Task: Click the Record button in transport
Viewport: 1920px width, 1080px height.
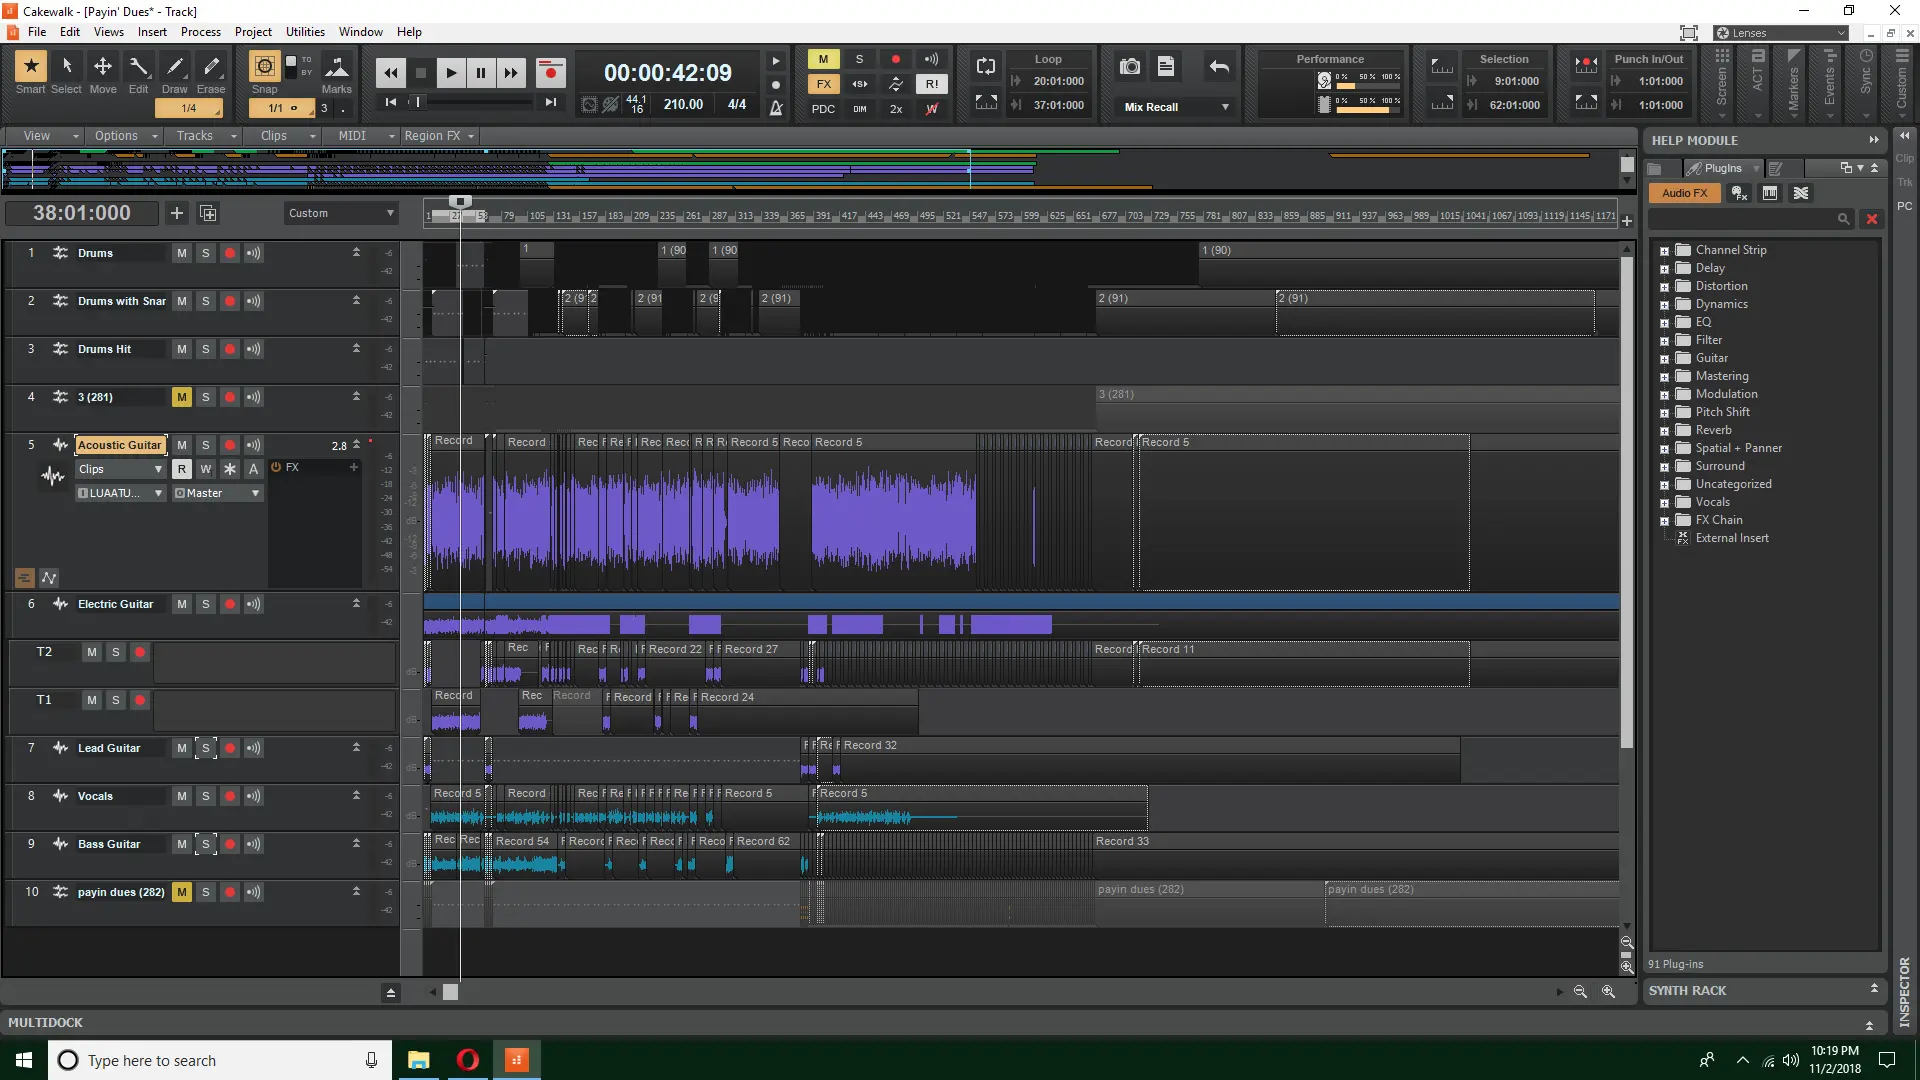Action: click(x=550, y=73)
